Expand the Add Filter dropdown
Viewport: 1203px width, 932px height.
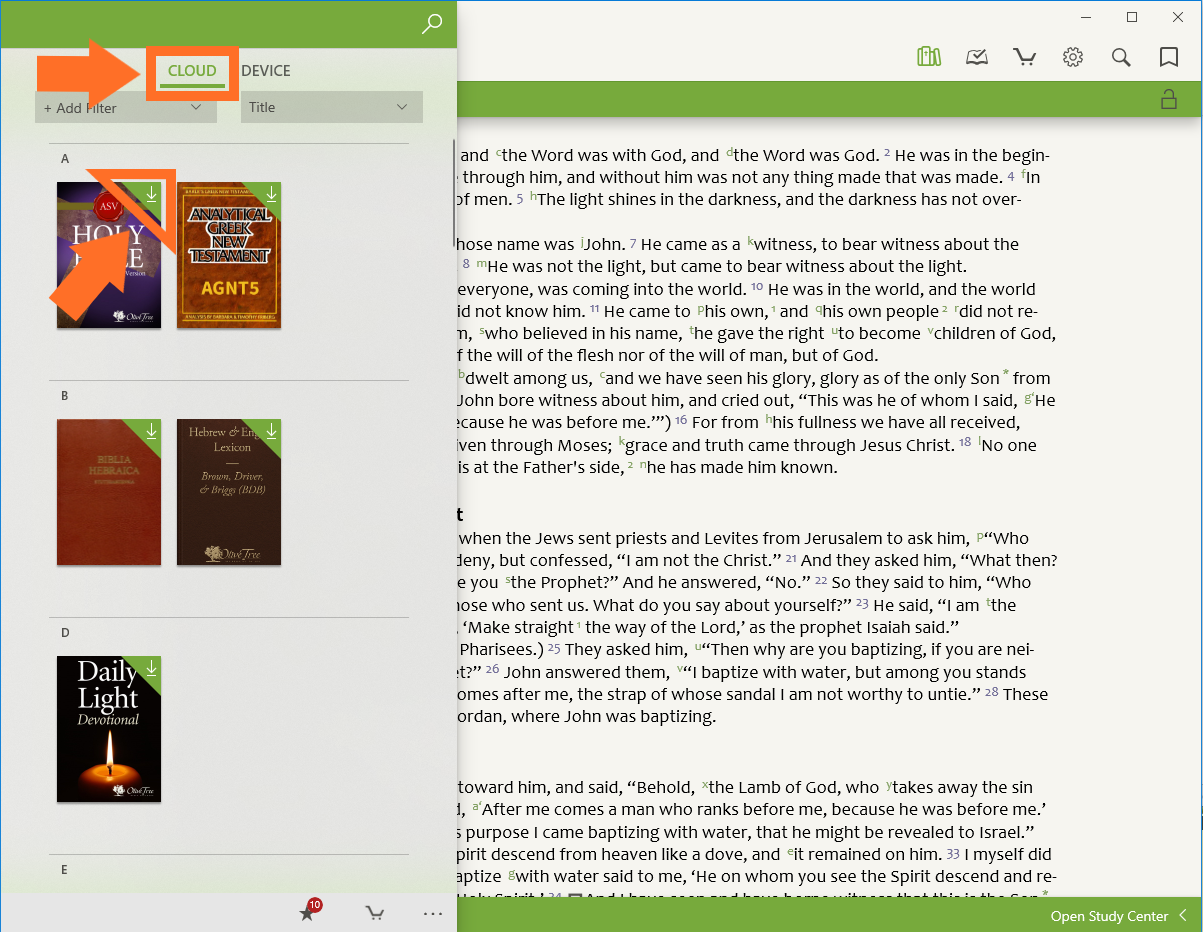(126, 108)
